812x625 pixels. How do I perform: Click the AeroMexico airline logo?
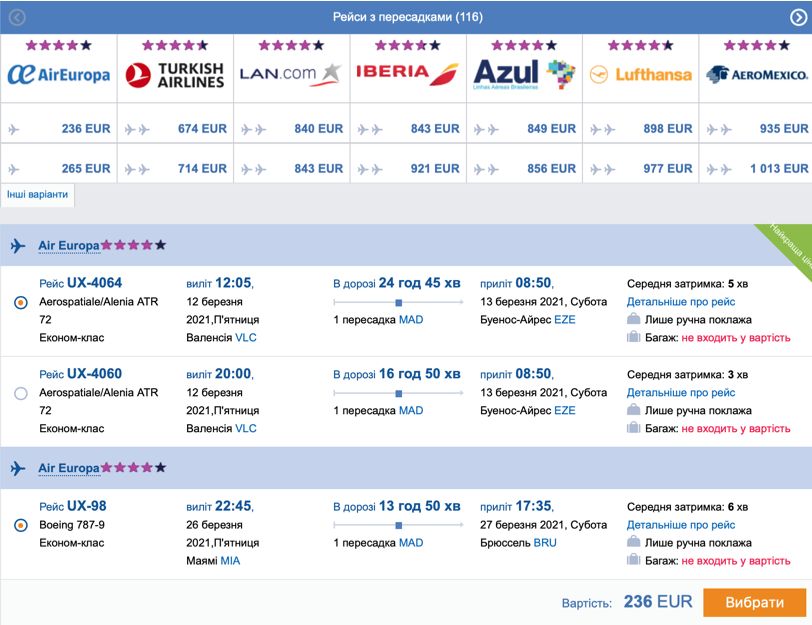[x=756, y=74]
